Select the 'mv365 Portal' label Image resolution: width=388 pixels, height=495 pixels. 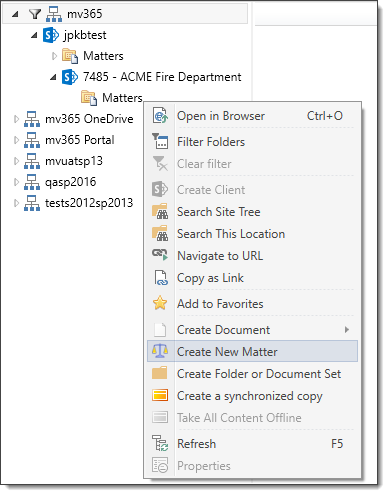point(80,140)
